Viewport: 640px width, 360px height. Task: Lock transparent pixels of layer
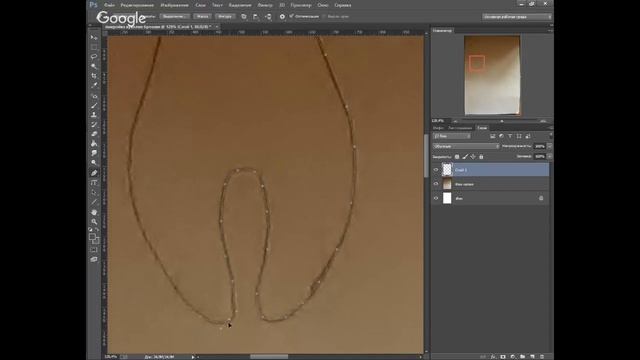click(x=457, y=157)
